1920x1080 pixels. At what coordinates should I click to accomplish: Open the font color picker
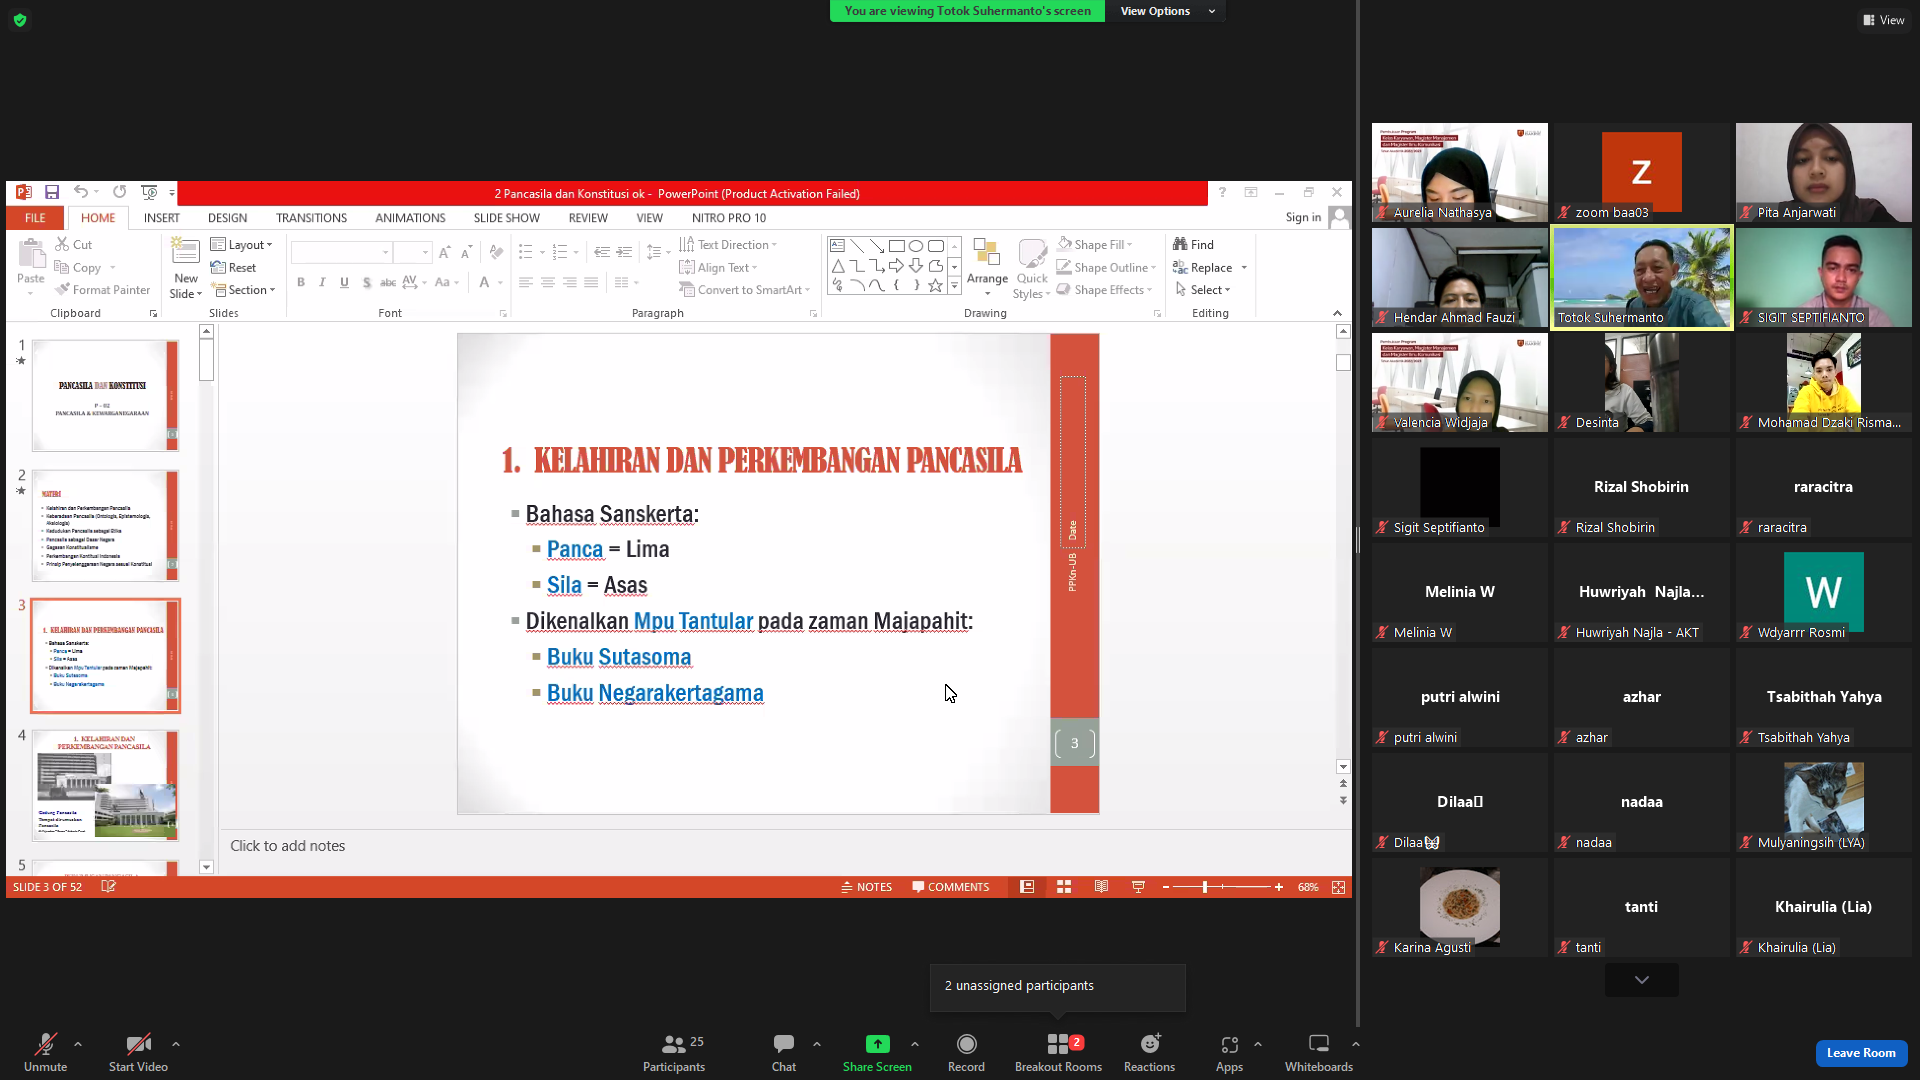pos(485,283)
